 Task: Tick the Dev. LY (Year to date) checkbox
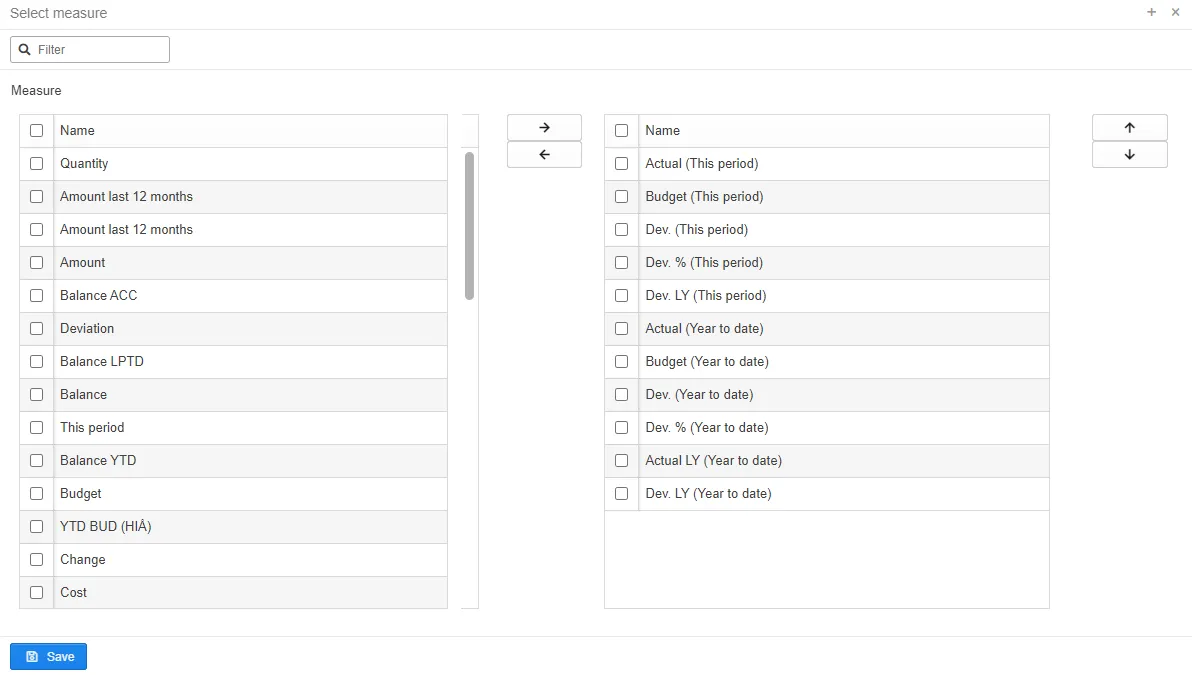pyautogui.click(x=622, y=493)
